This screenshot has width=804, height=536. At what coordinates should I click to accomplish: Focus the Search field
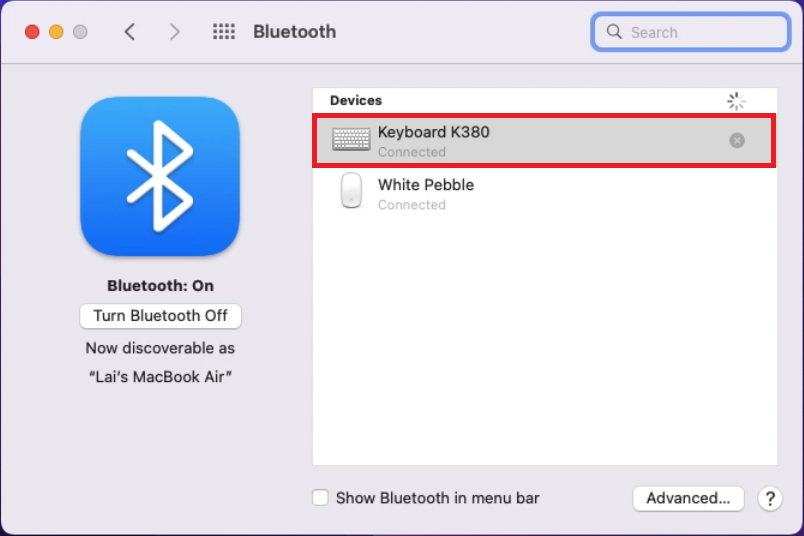pyautogui.click(x=690, y=32)
